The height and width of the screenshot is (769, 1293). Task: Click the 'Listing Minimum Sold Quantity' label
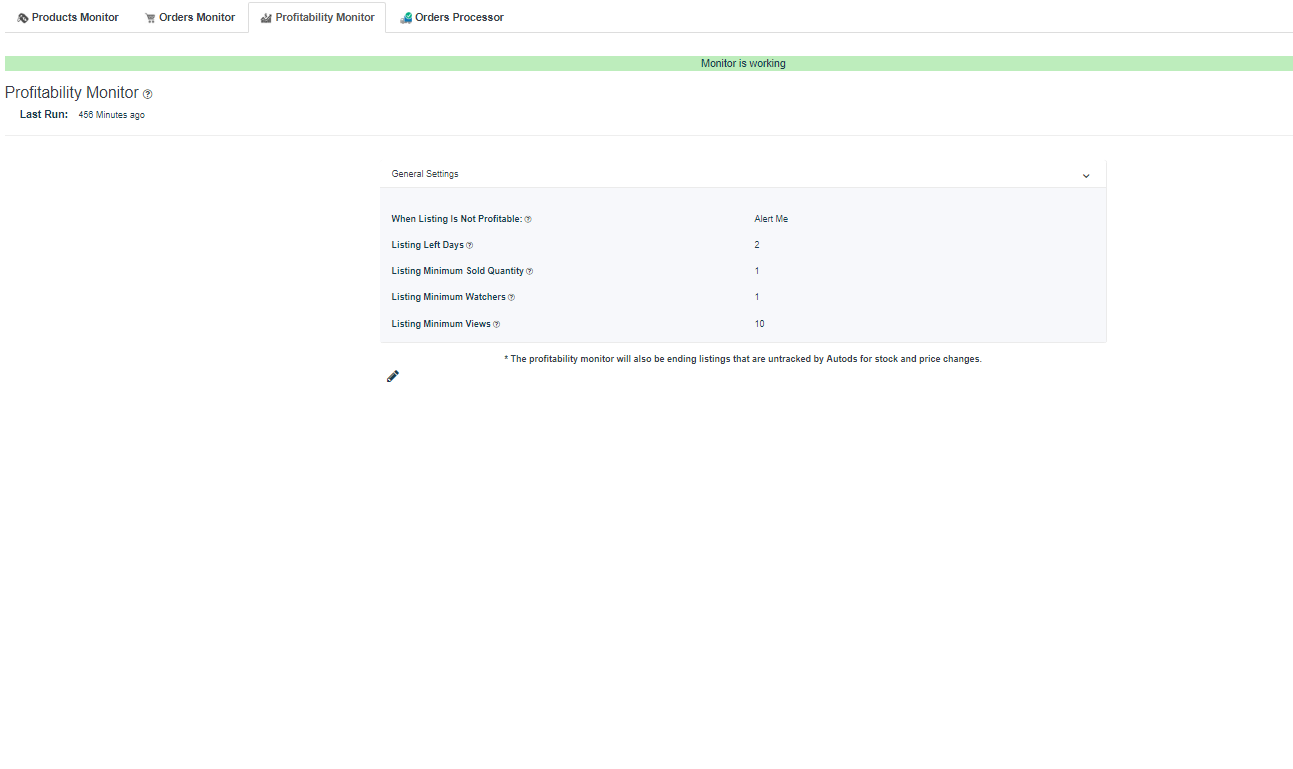click(458, 271)
